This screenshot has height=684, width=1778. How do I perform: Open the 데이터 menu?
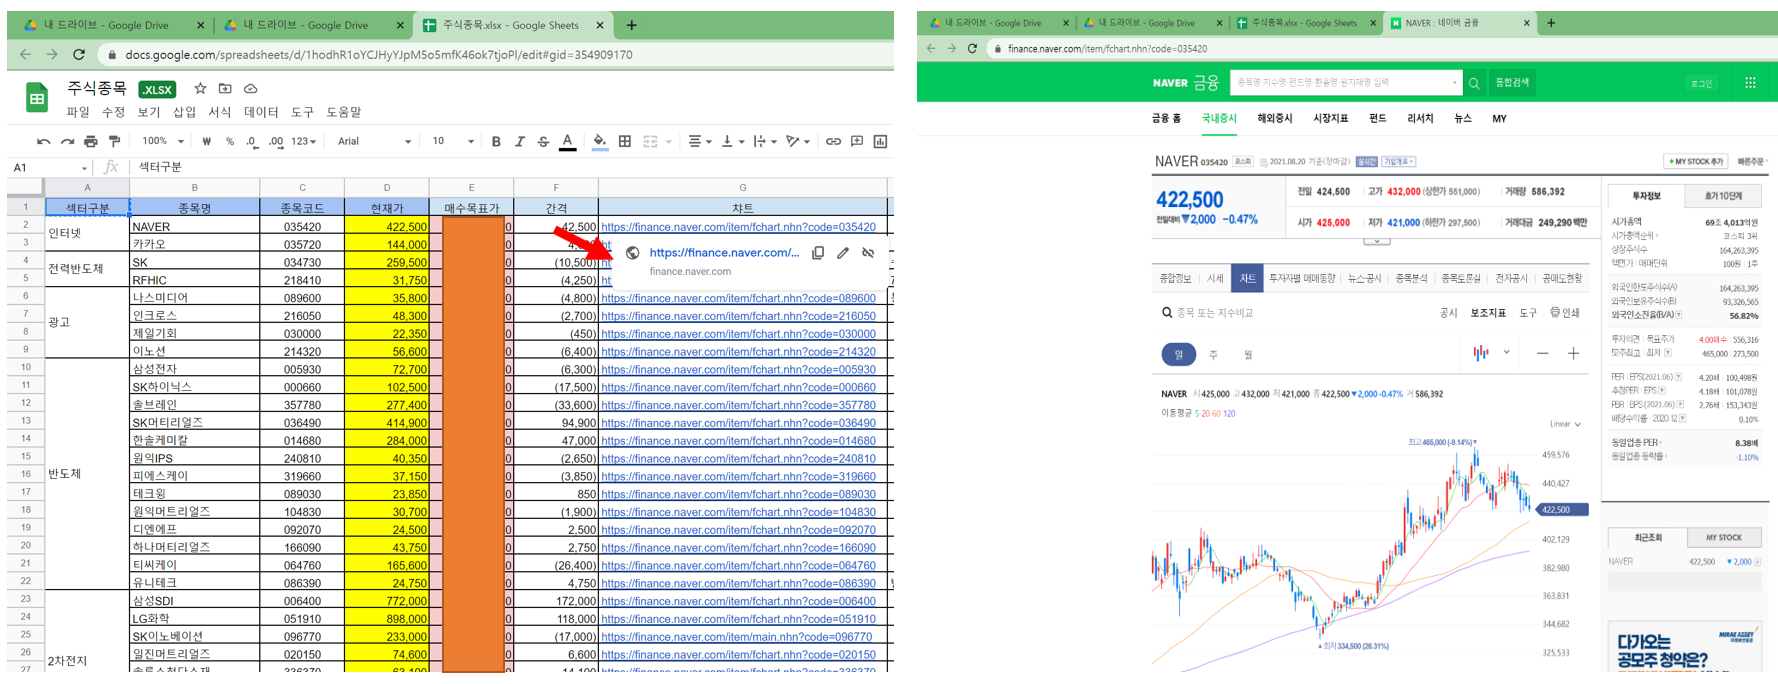[x=261, y=112]
